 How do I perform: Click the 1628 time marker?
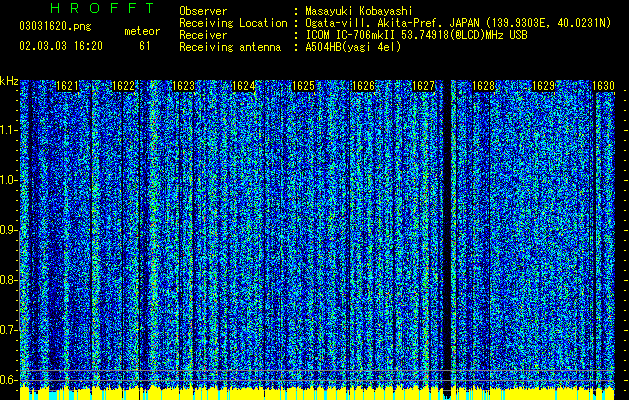pyautogui.click(x=484, y=86)
